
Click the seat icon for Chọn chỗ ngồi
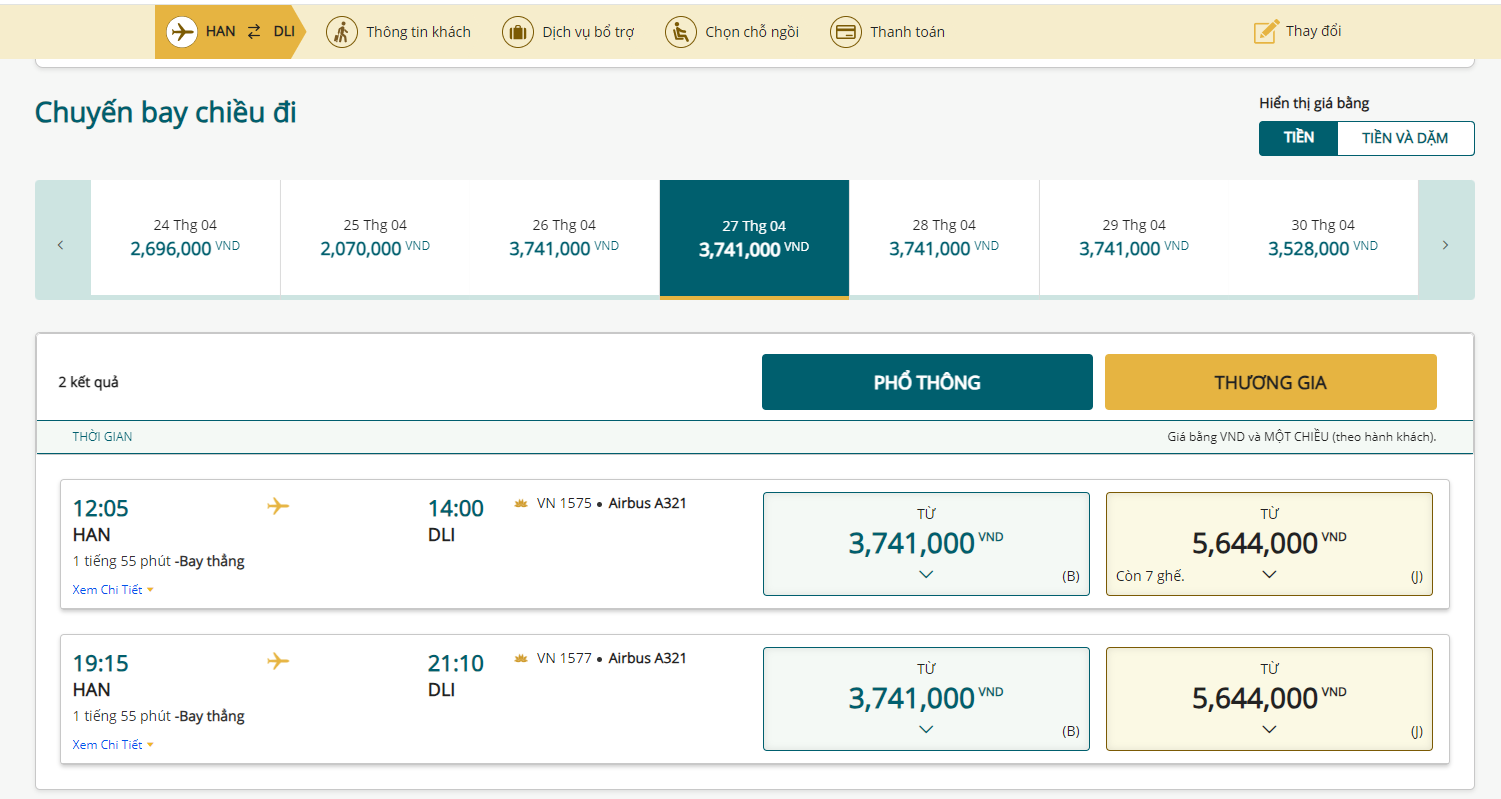point(681,32)
